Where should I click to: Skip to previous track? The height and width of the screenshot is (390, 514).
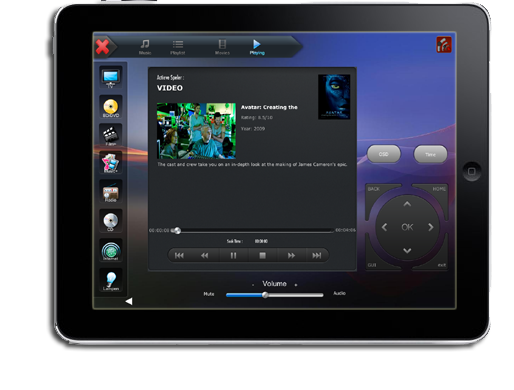(179, 255)
